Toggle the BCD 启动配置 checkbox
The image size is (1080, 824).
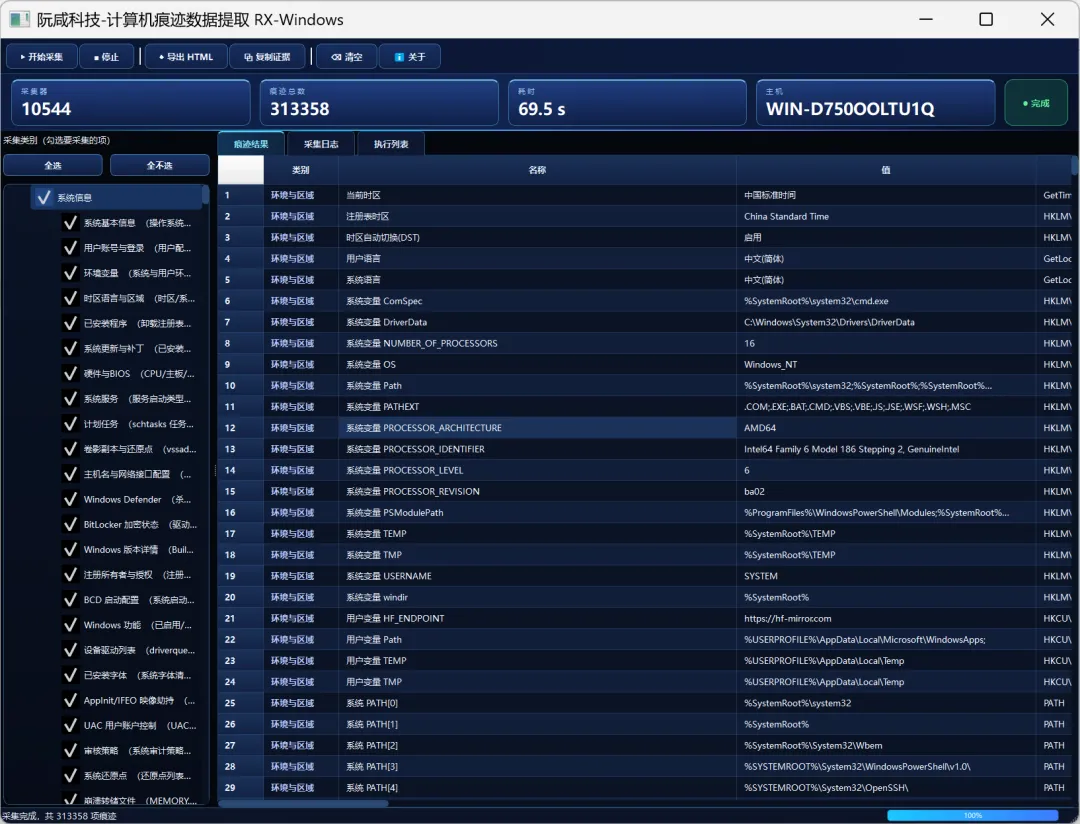point(70,600)
